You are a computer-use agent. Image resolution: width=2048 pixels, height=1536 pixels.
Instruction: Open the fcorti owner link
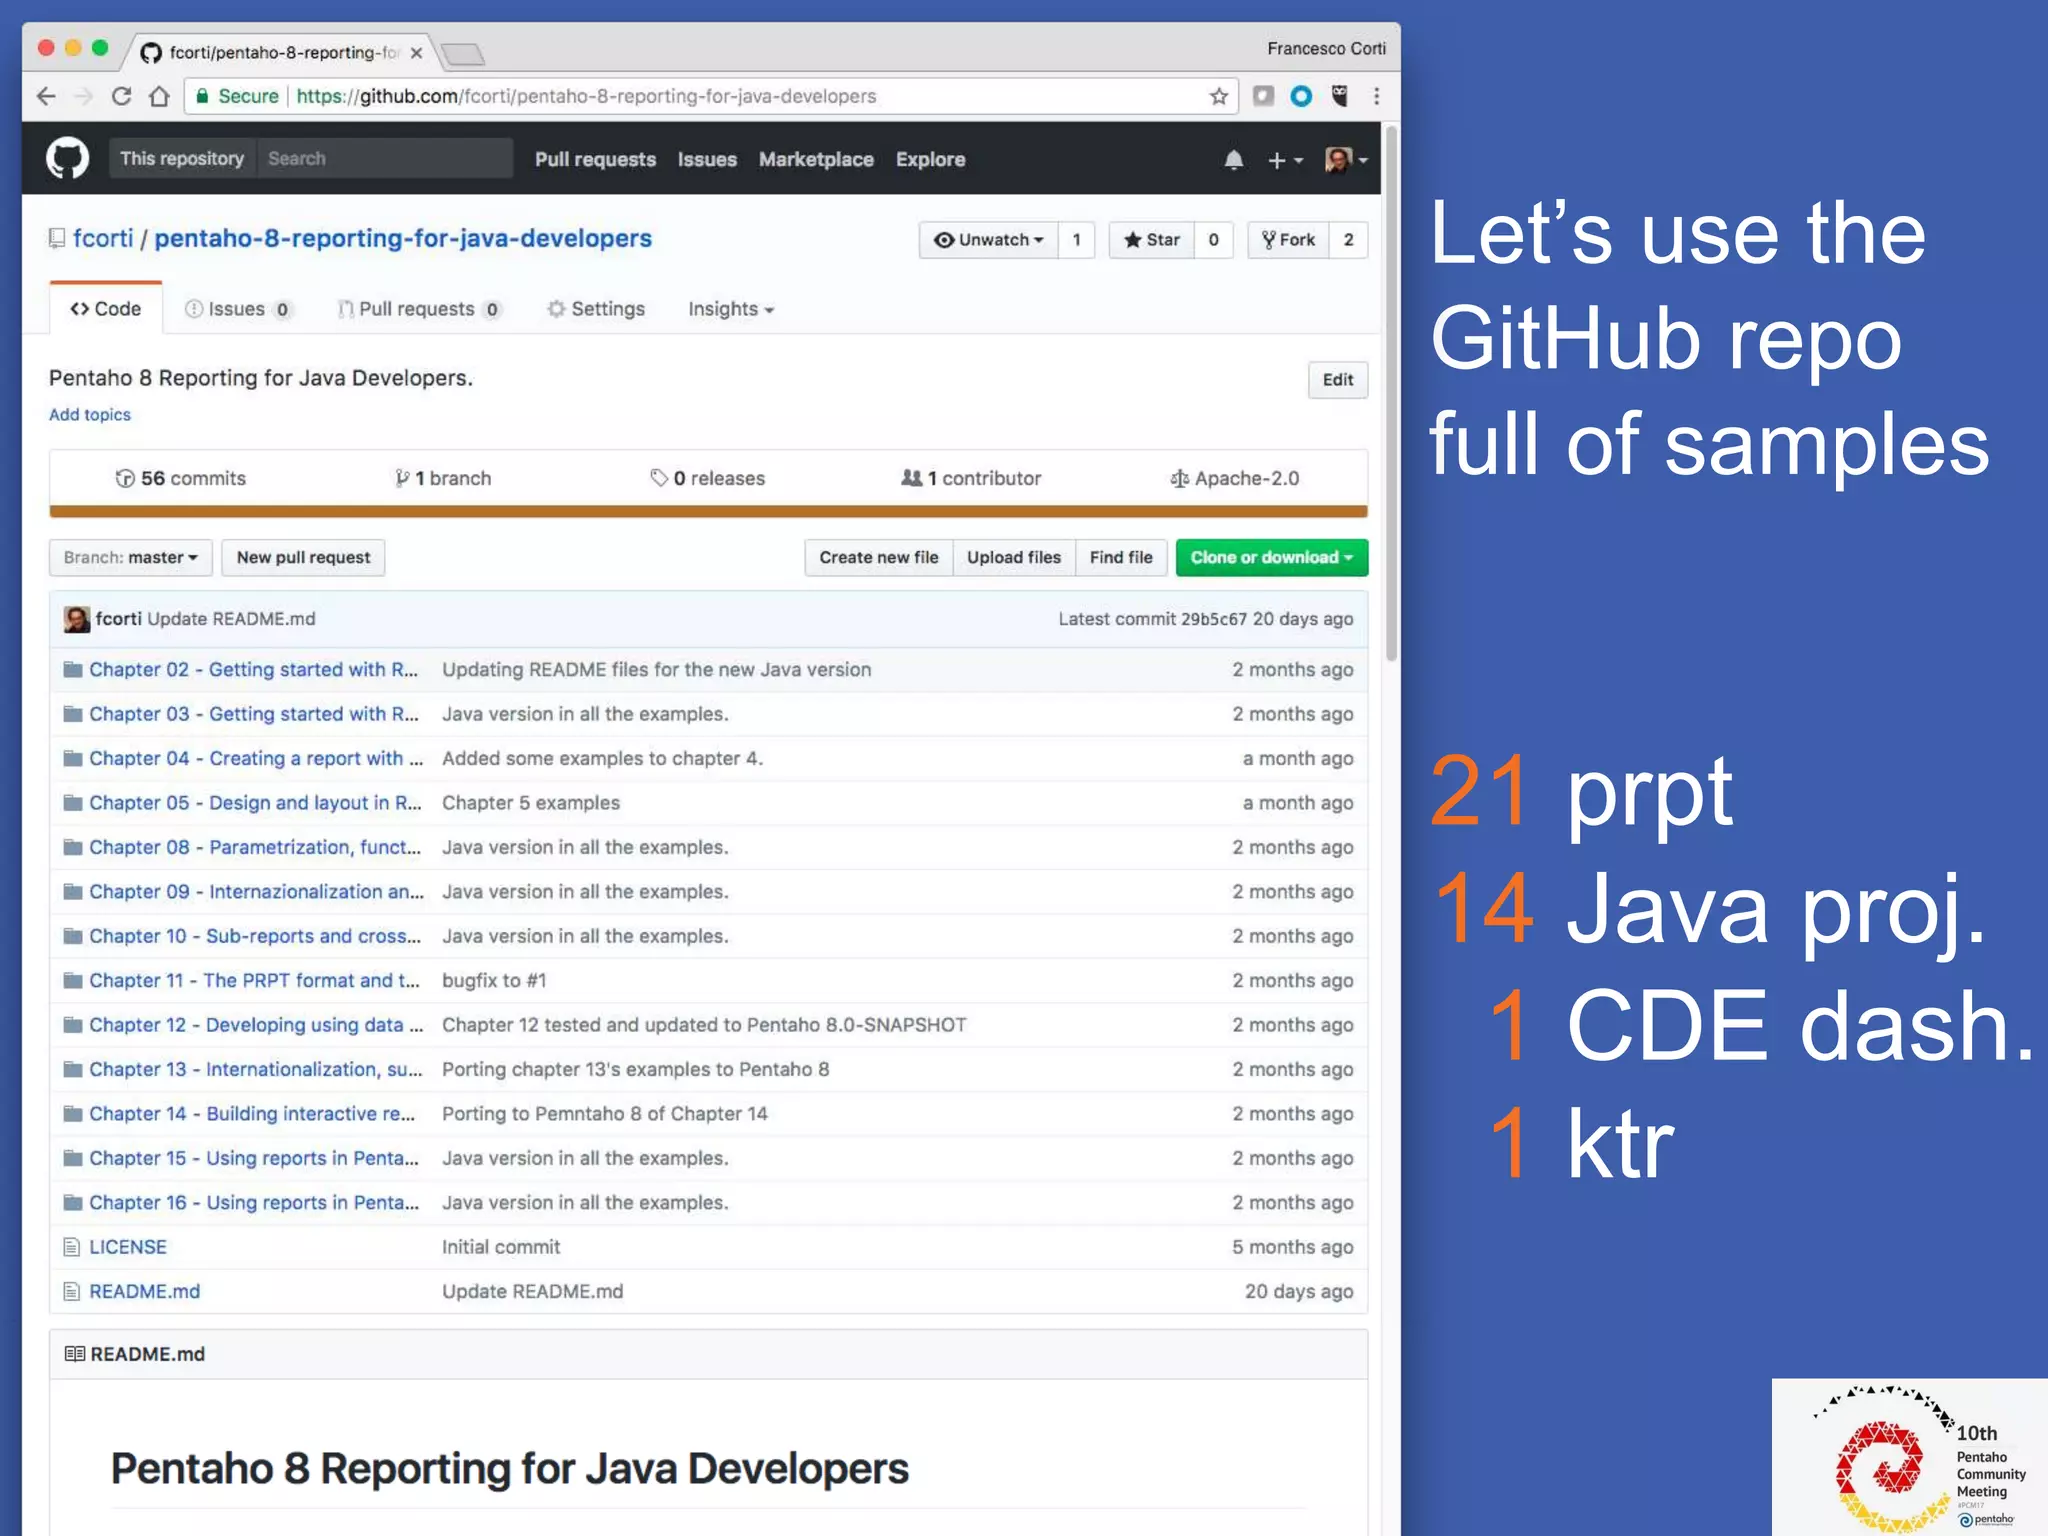102,238
